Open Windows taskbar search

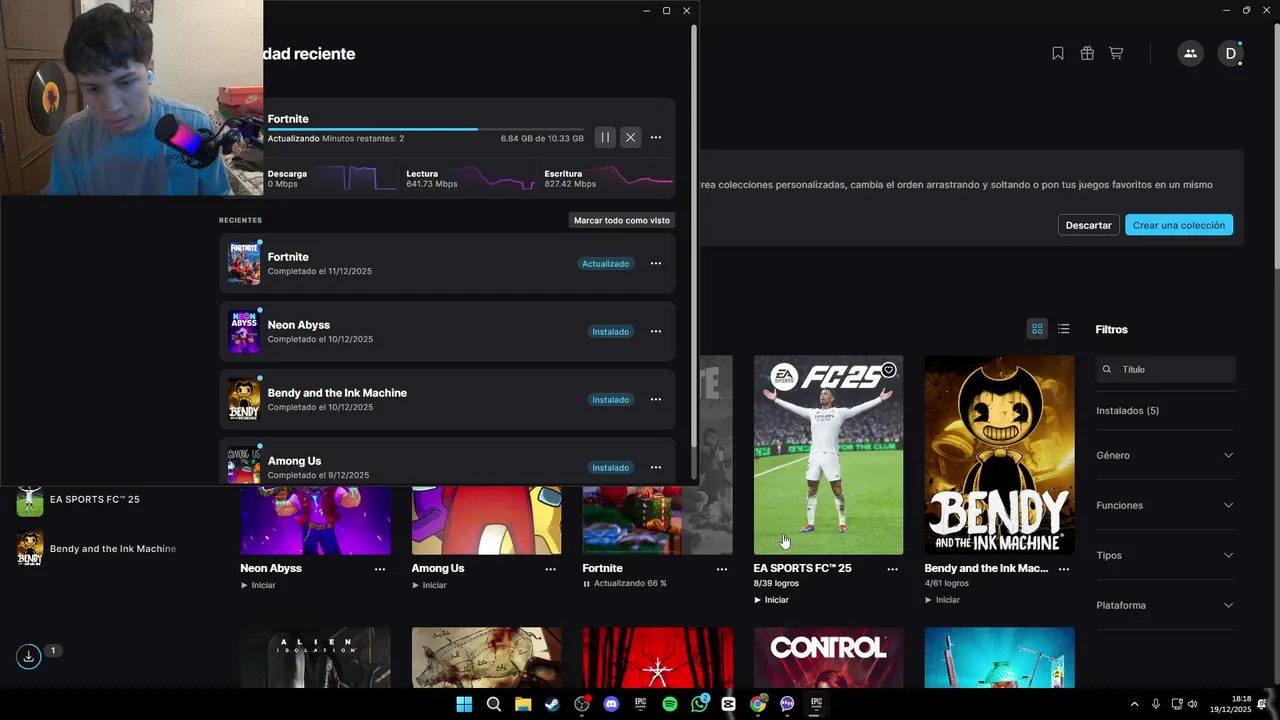494,704
